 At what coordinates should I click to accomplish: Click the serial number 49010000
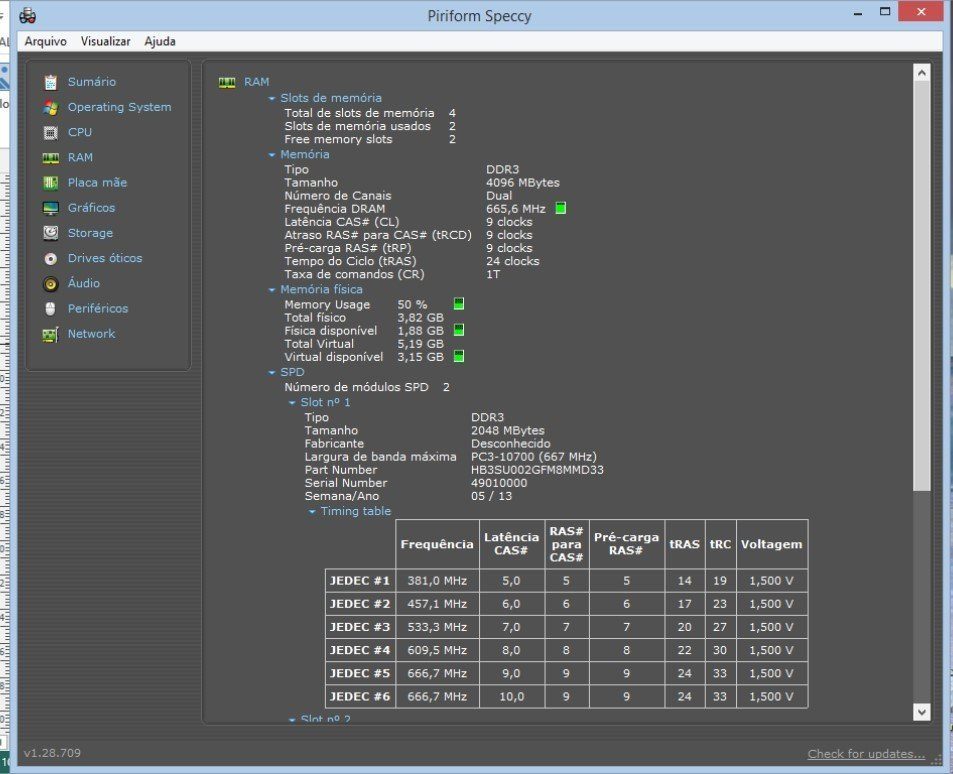tap(499, 483)
